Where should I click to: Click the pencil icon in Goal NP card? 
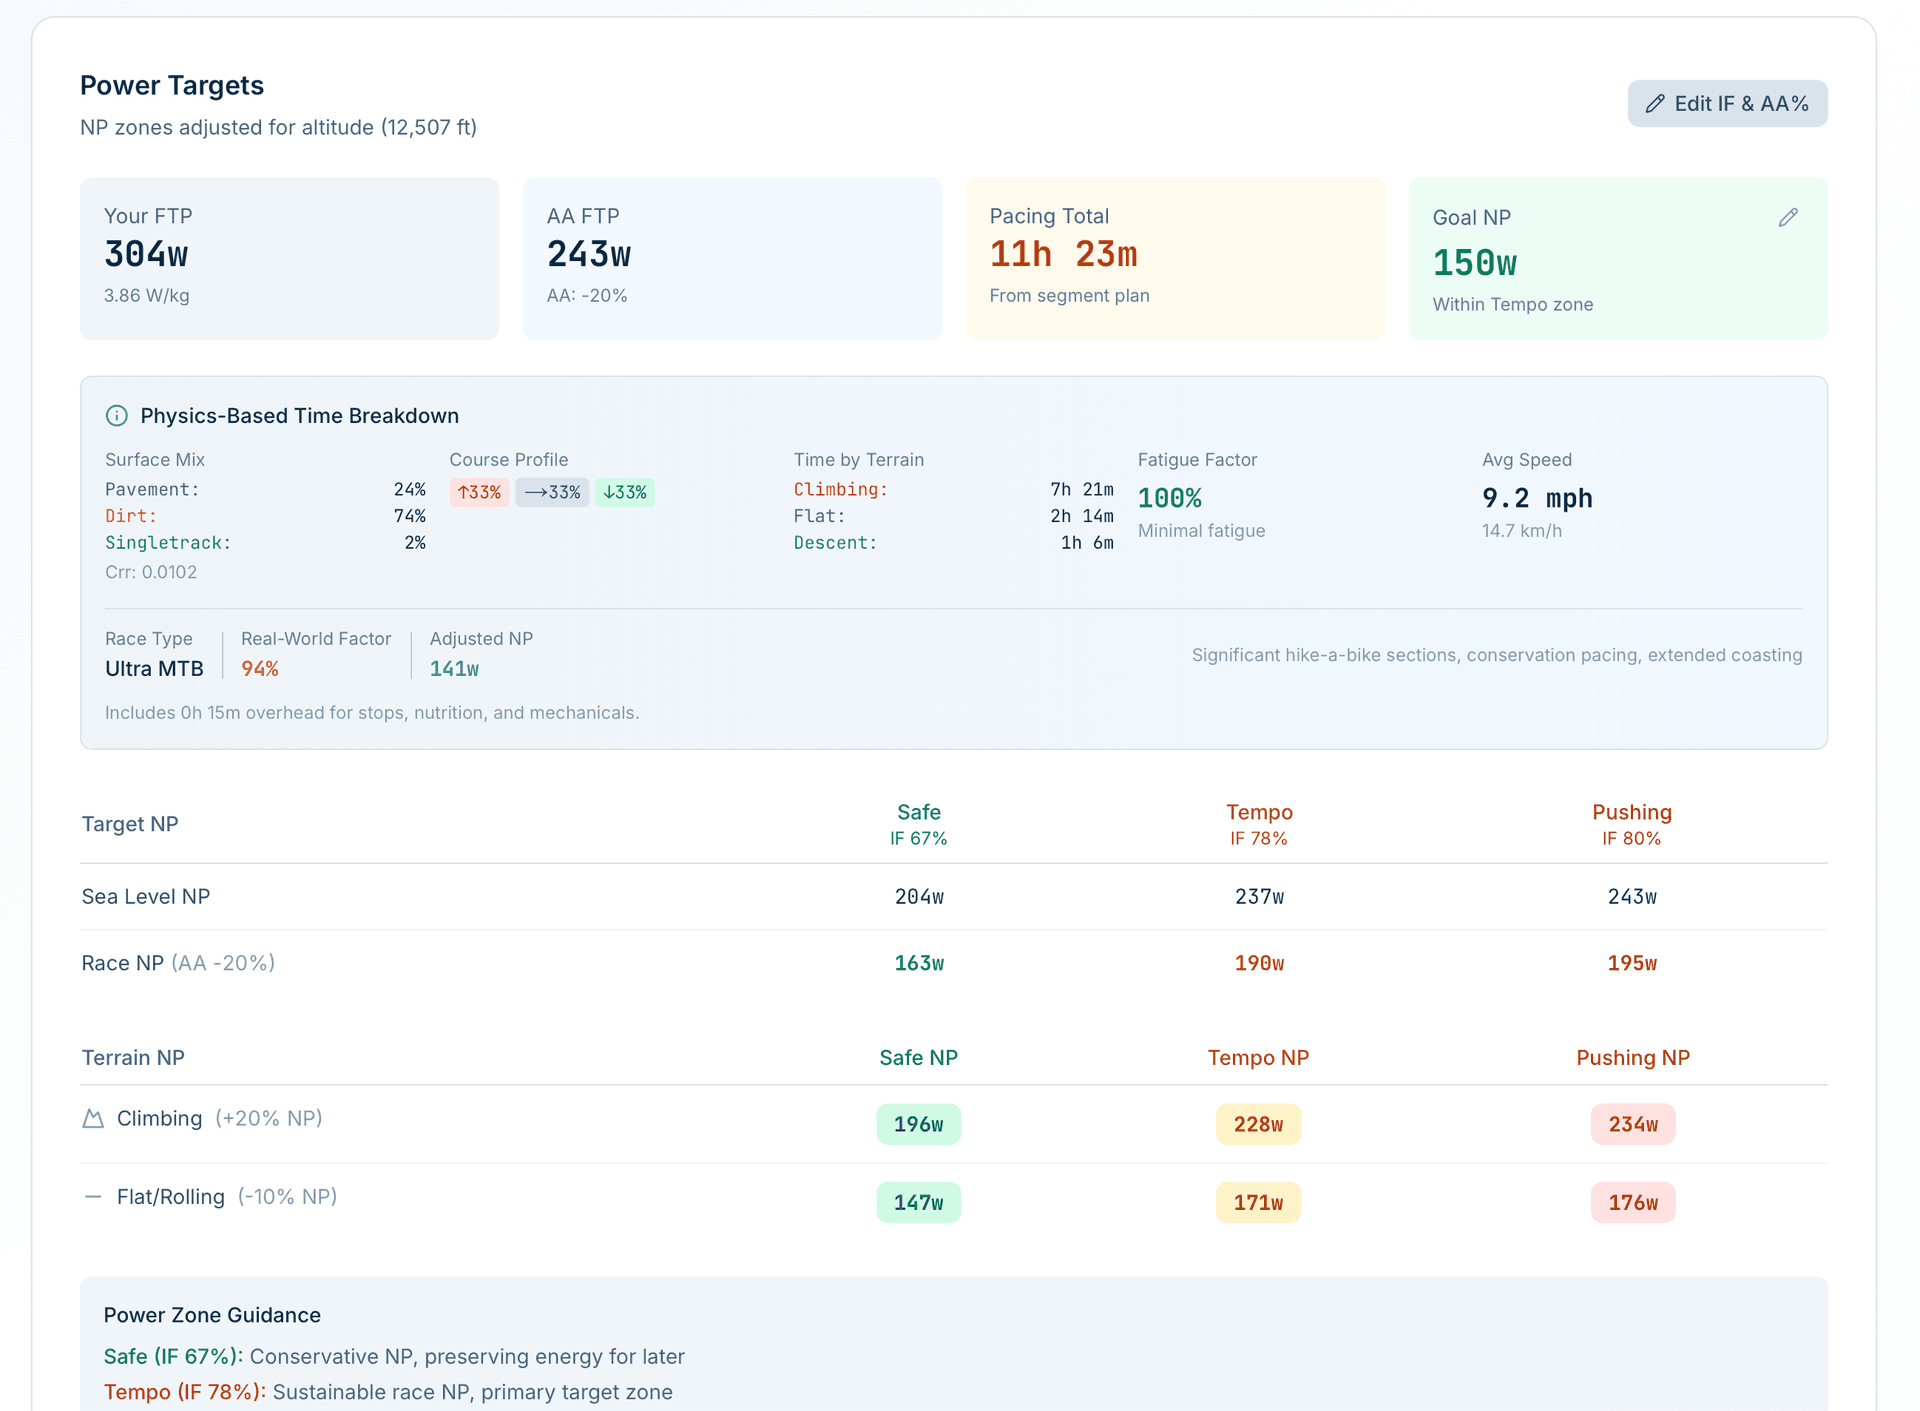tap(1788, 218)
